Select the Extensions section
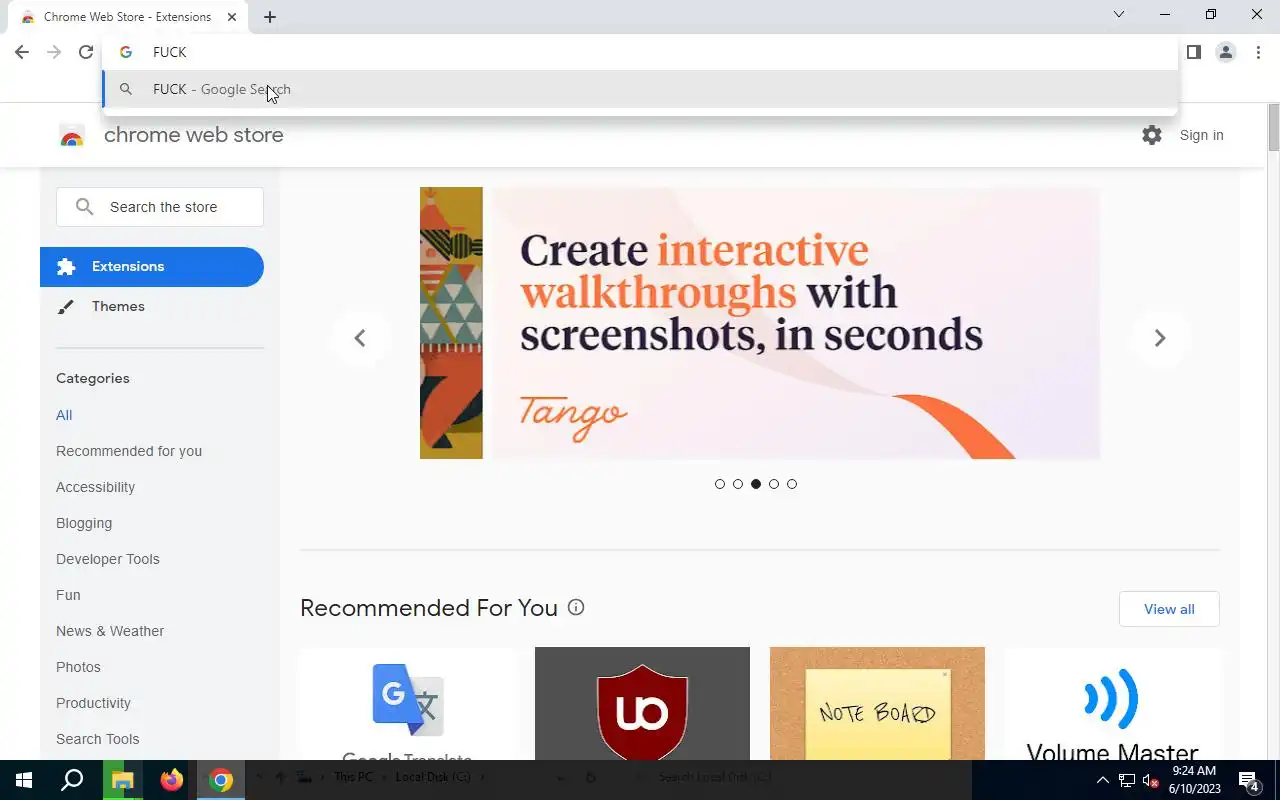Screen dimensions: 1280x800 coord(152,266)
